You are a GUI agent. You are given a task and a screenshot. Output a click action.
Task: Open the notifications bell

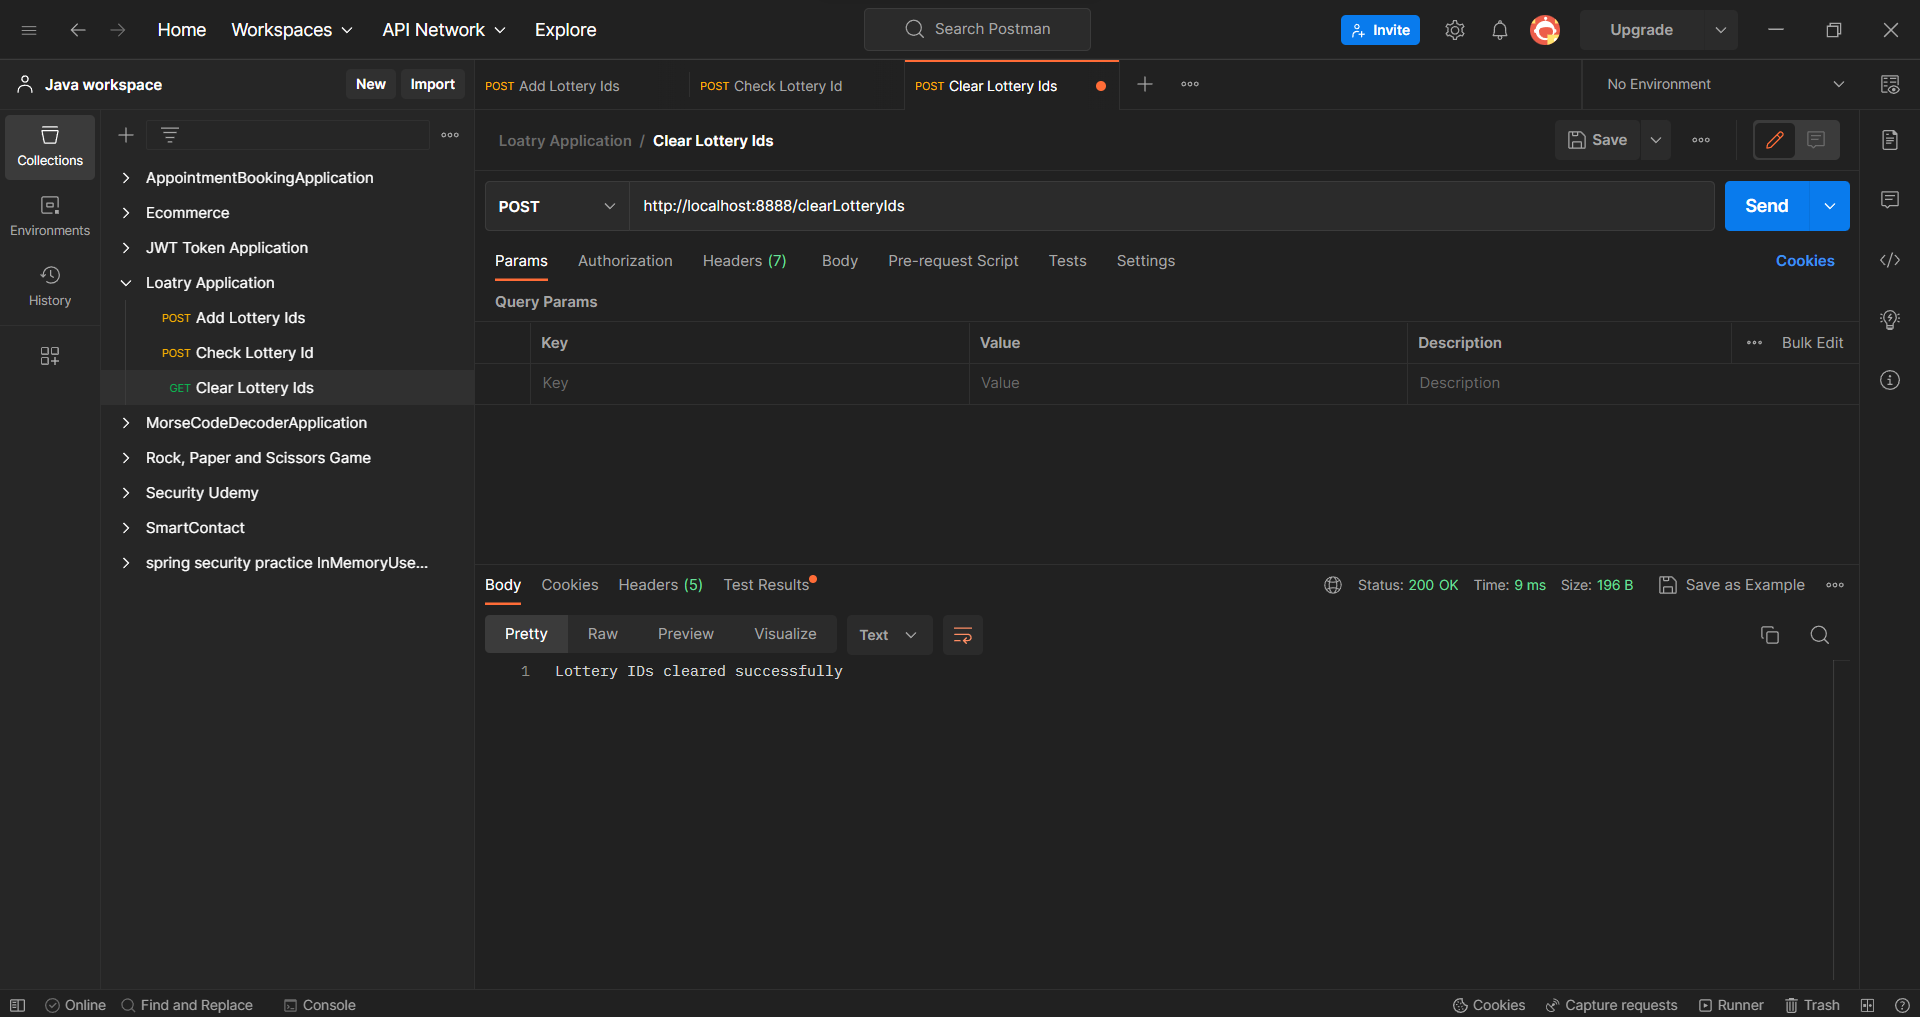pyautogui.click(x=1499, y=29)
